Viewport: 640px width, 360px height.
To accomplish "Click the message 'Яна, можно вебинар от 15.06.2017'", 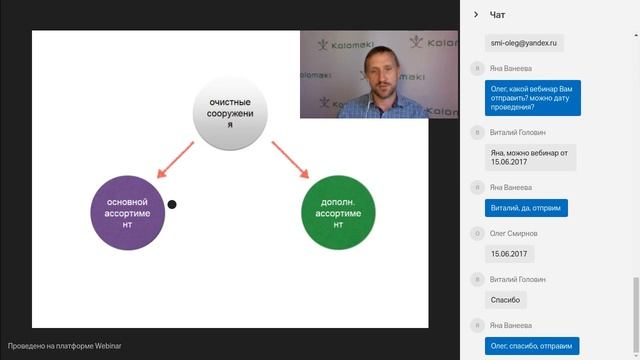I will point(530,158).
